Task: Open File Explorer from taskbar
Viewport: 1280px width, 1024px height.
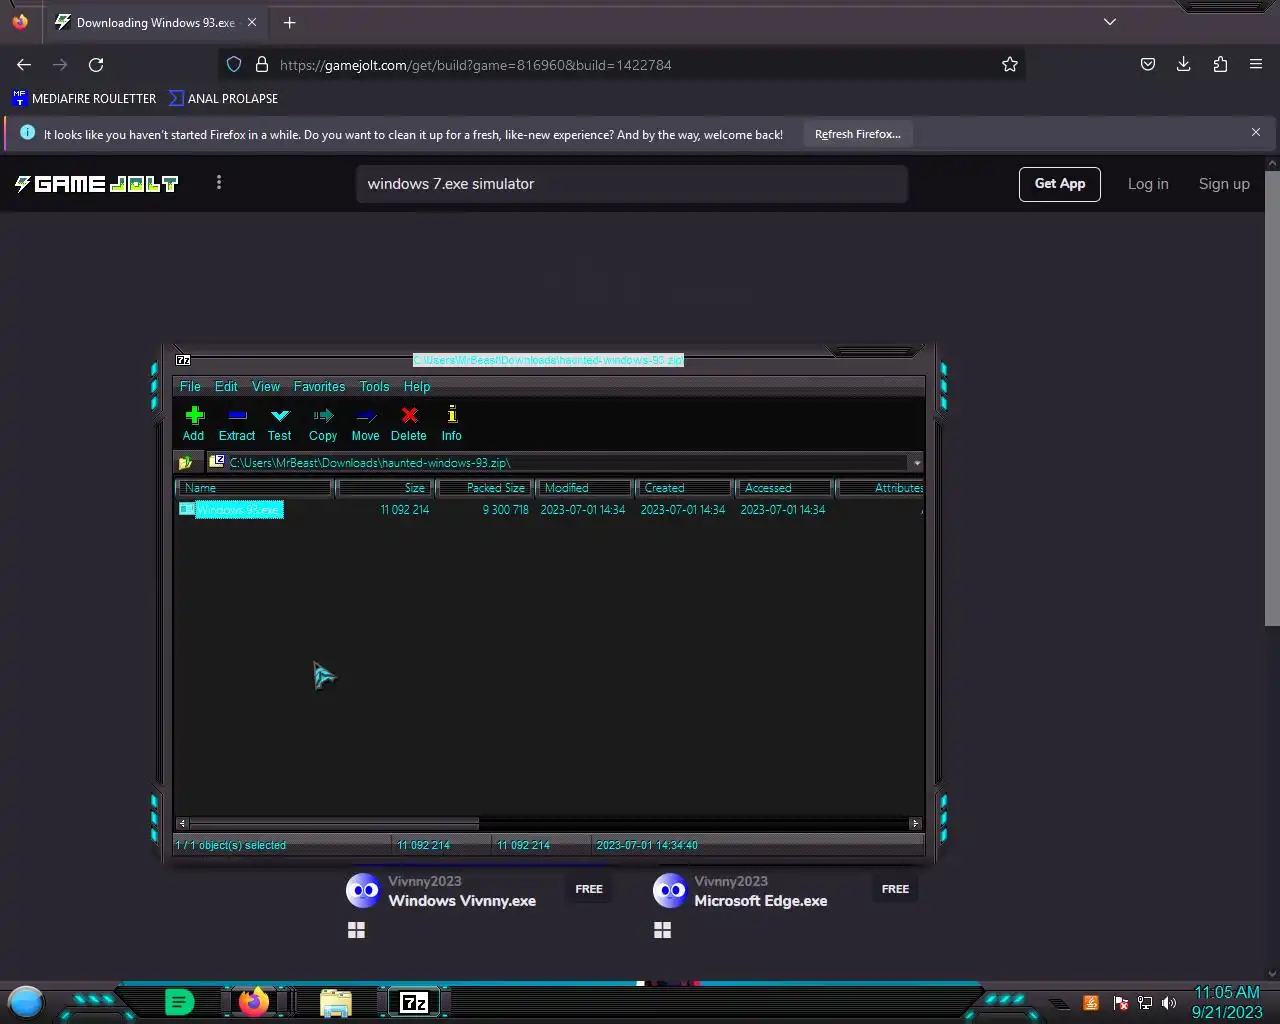Action: pos(336,1002)
